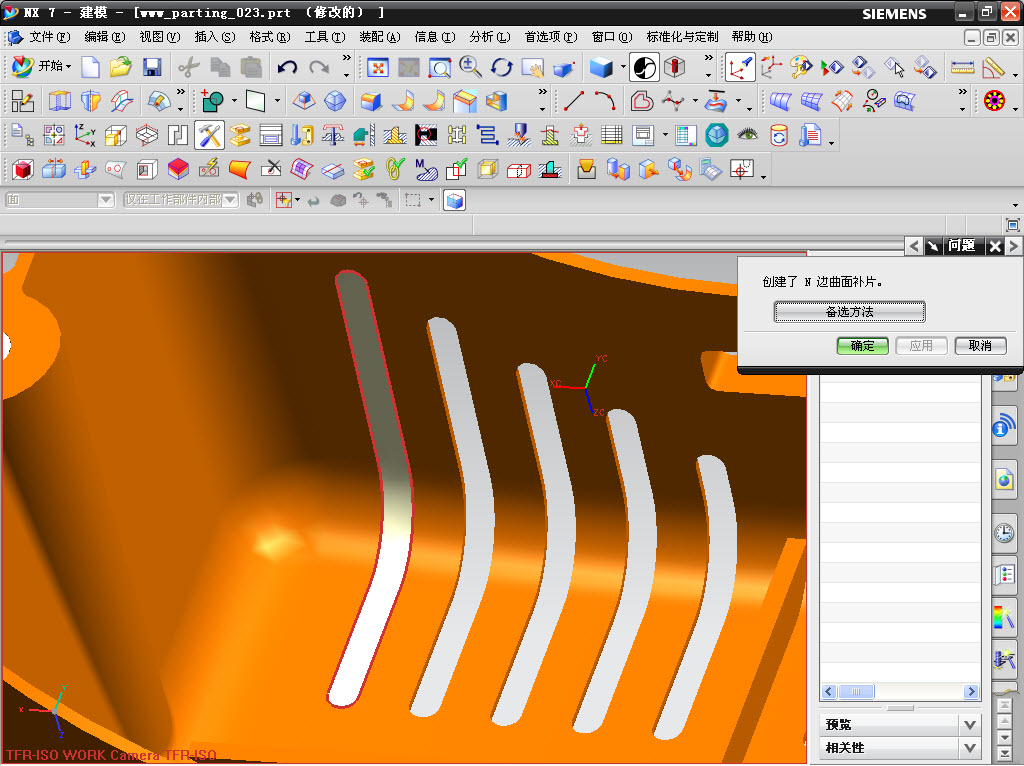Open the History clock sidebar tab
The height and width of the screenshot is (766, 1024).
[x=1004, y=533]
